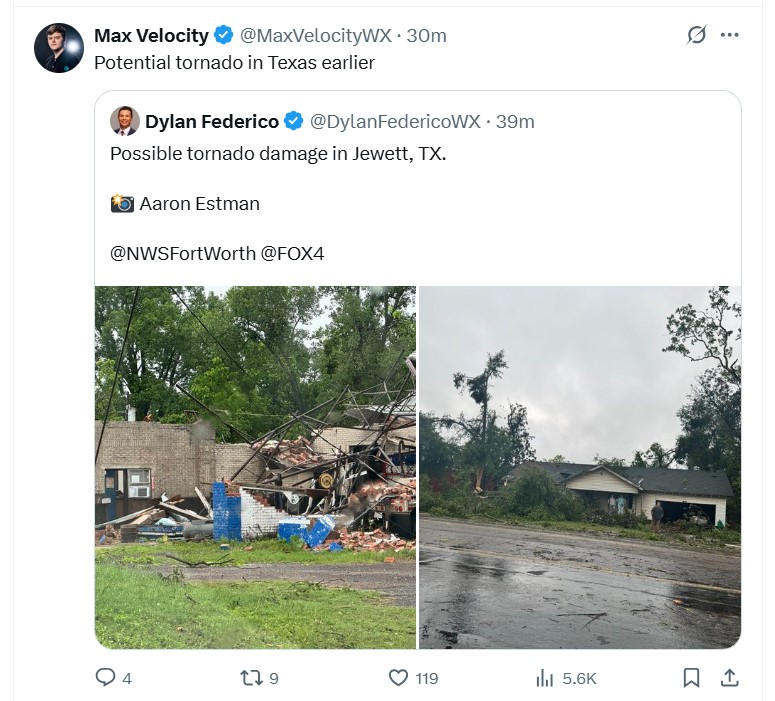The width and height of the screenshot is (775, 701).
Task: Click the quoted tweet text about Jewett, TX
Action: 278,154
